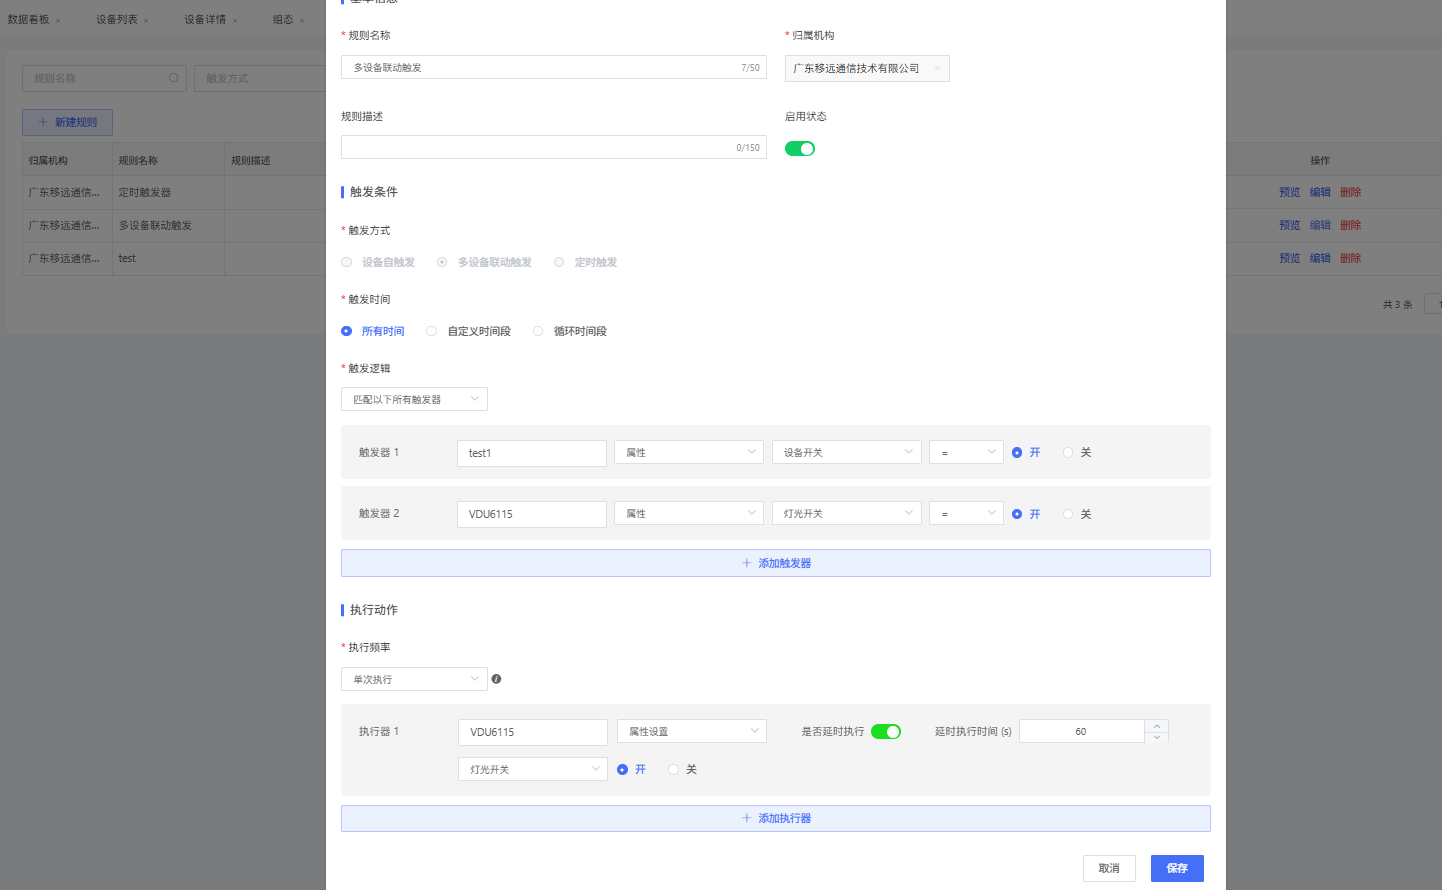Switch to the 数据看板 tab

29,20
